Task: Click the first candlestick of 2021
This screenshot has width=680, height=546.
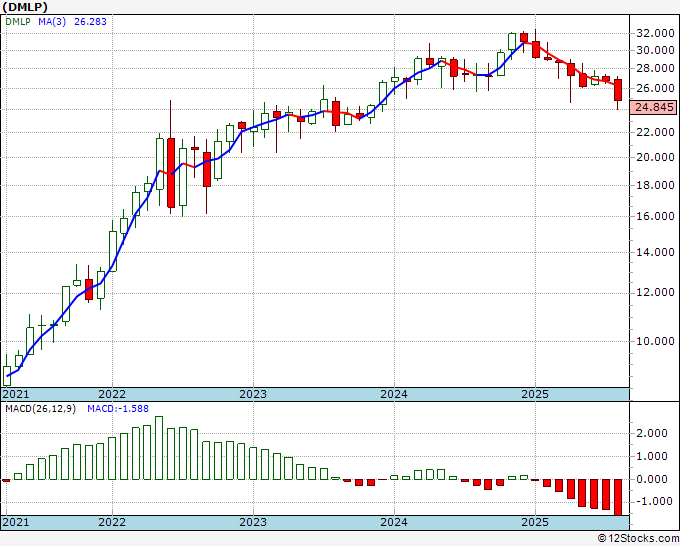Action: tap(7, 376)
